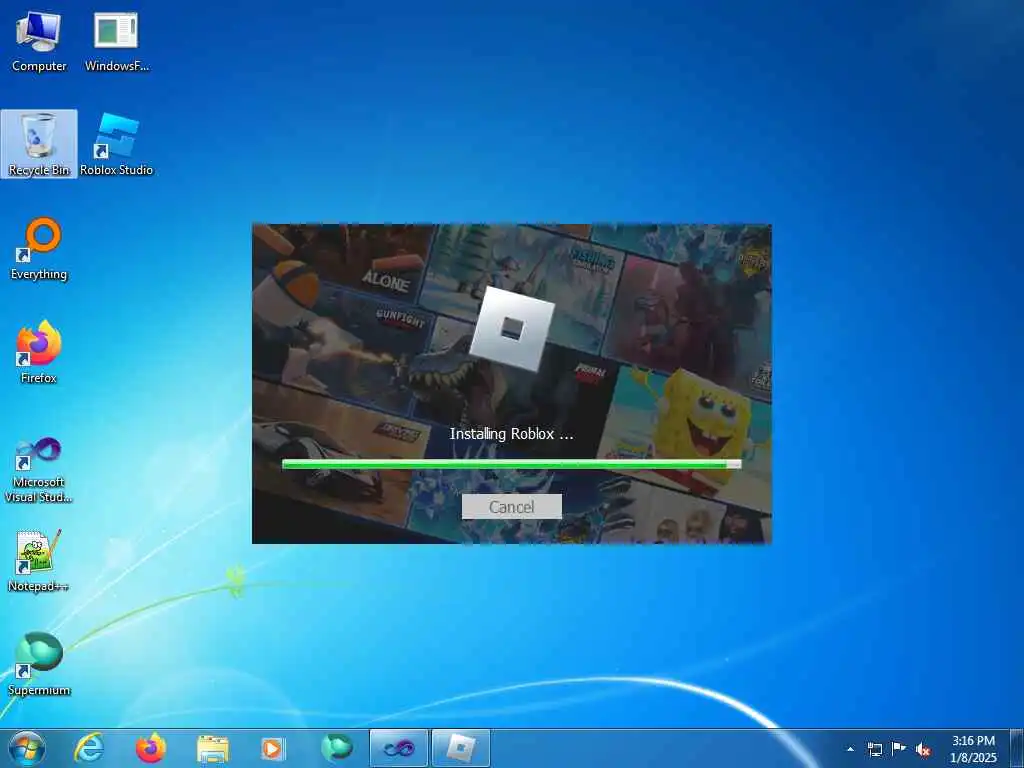Select the Recycle Bin desktop icon
Screen dimensions: 1024x768
pos(39,144)
